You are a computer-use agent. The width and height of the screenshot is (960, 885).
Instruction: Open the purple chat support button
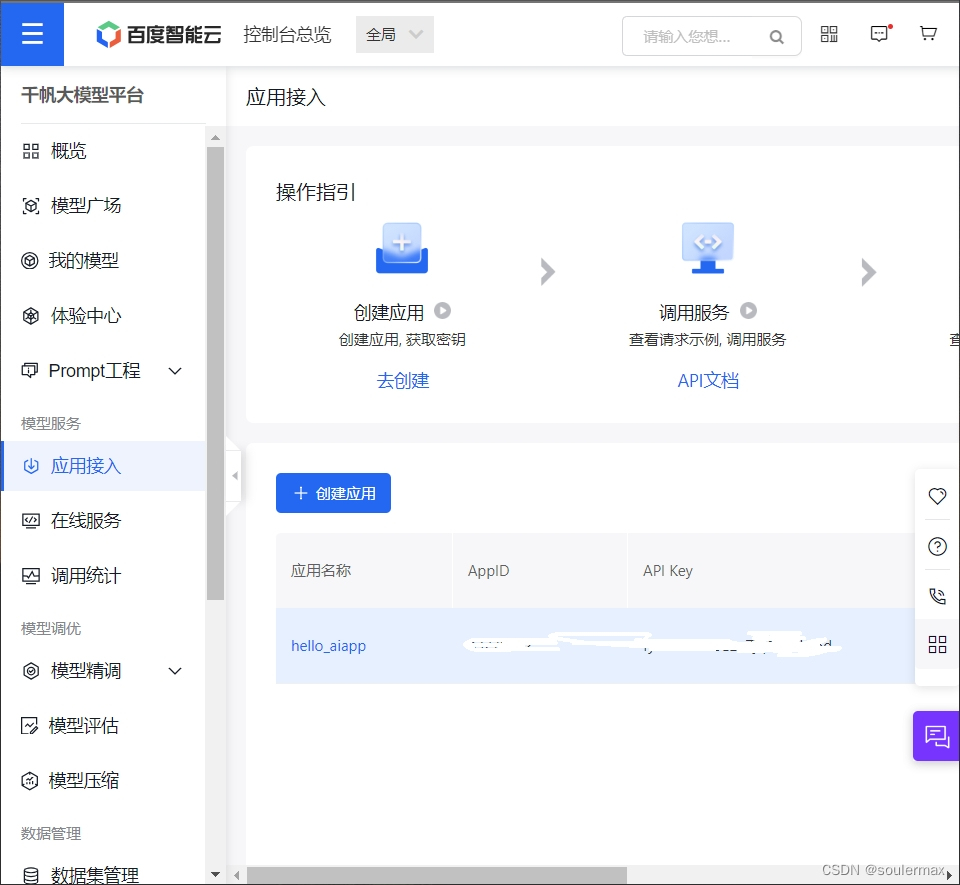click(x=936, y=736)
